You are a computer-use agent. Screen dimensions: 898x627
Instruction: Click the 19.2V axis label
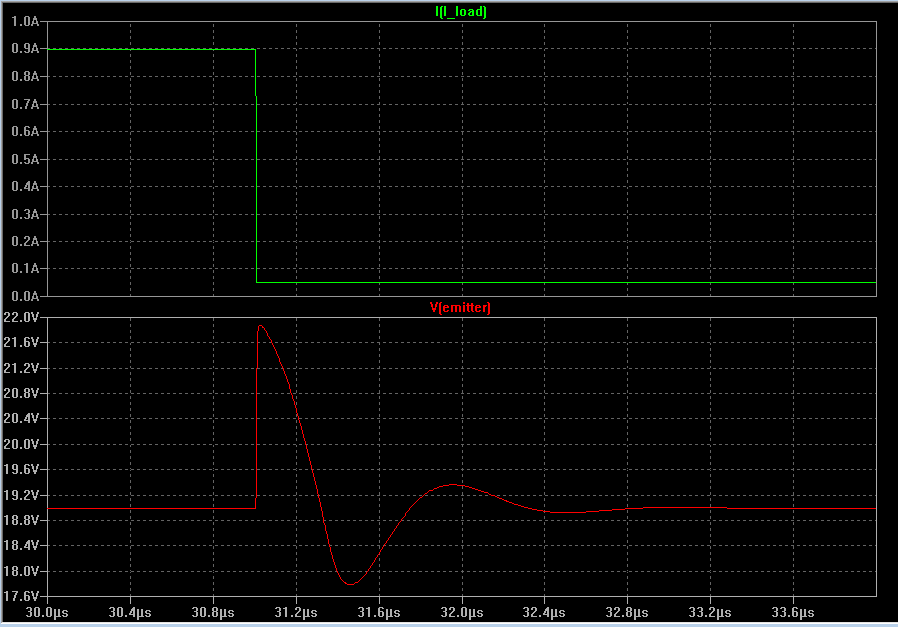point(21,495)
